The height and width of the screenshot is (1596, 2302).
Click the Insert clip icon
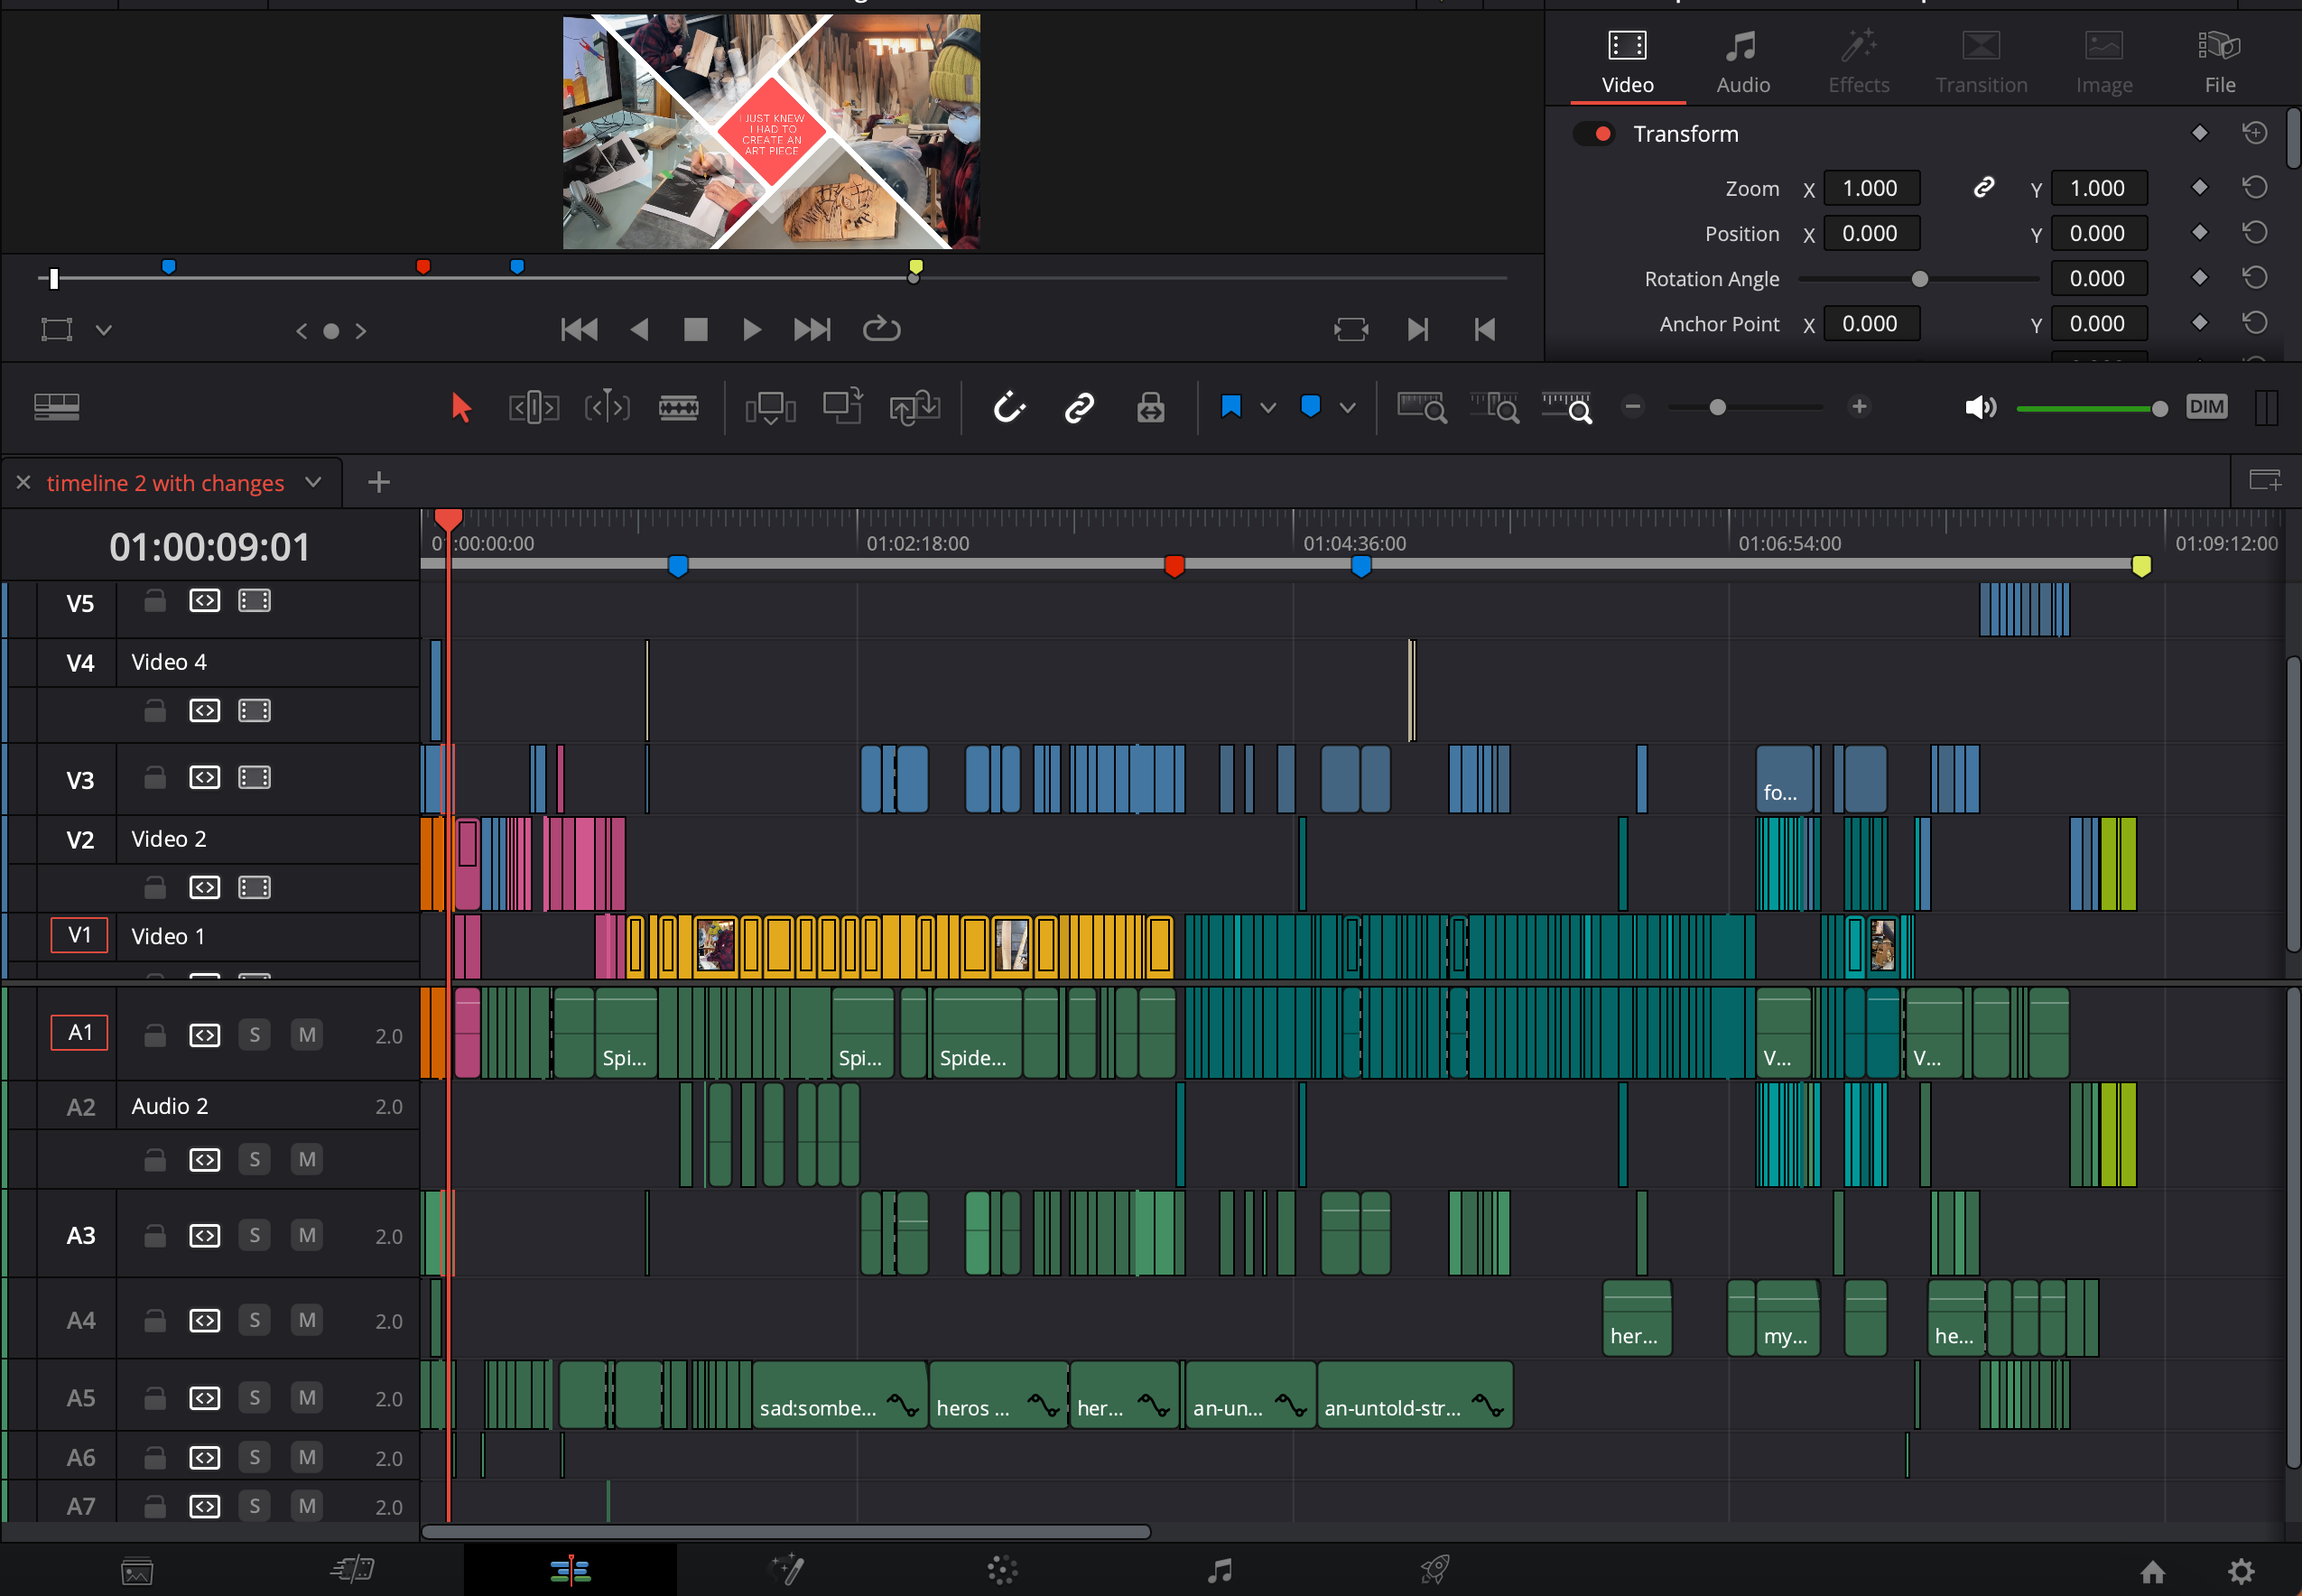click(769, 407)
